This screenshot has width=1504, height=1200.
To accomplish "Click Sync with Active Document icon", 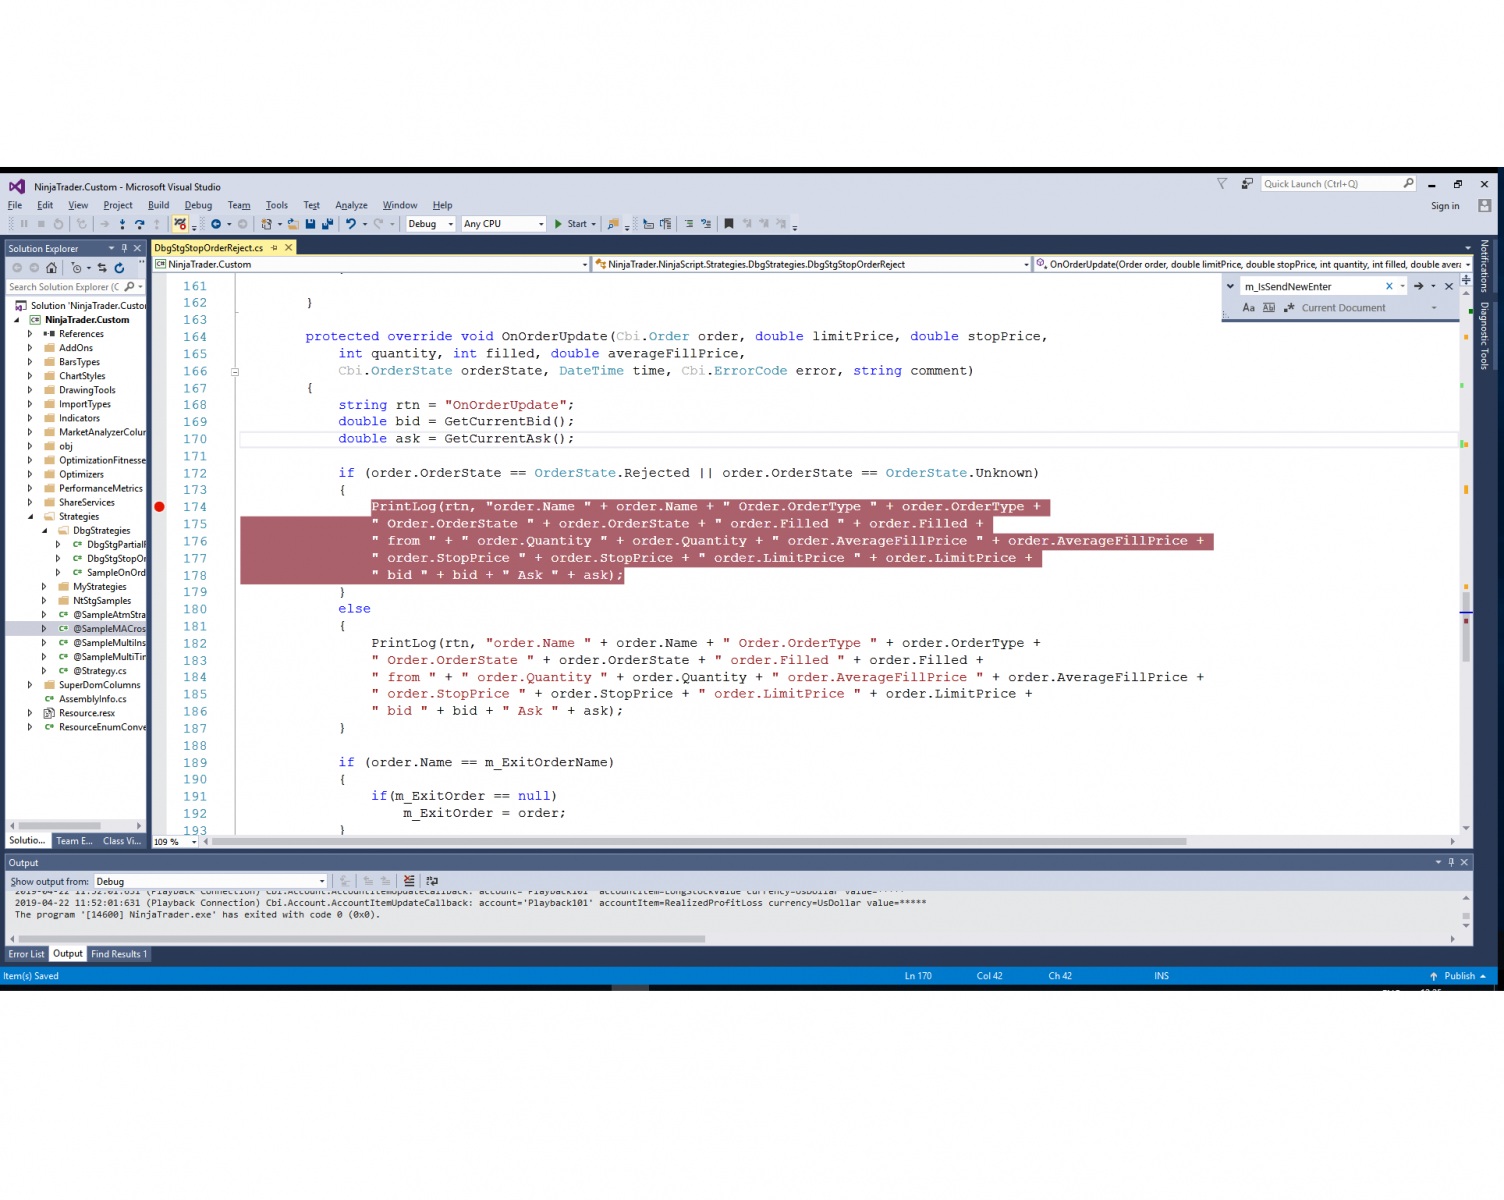I will click(102, 268).
